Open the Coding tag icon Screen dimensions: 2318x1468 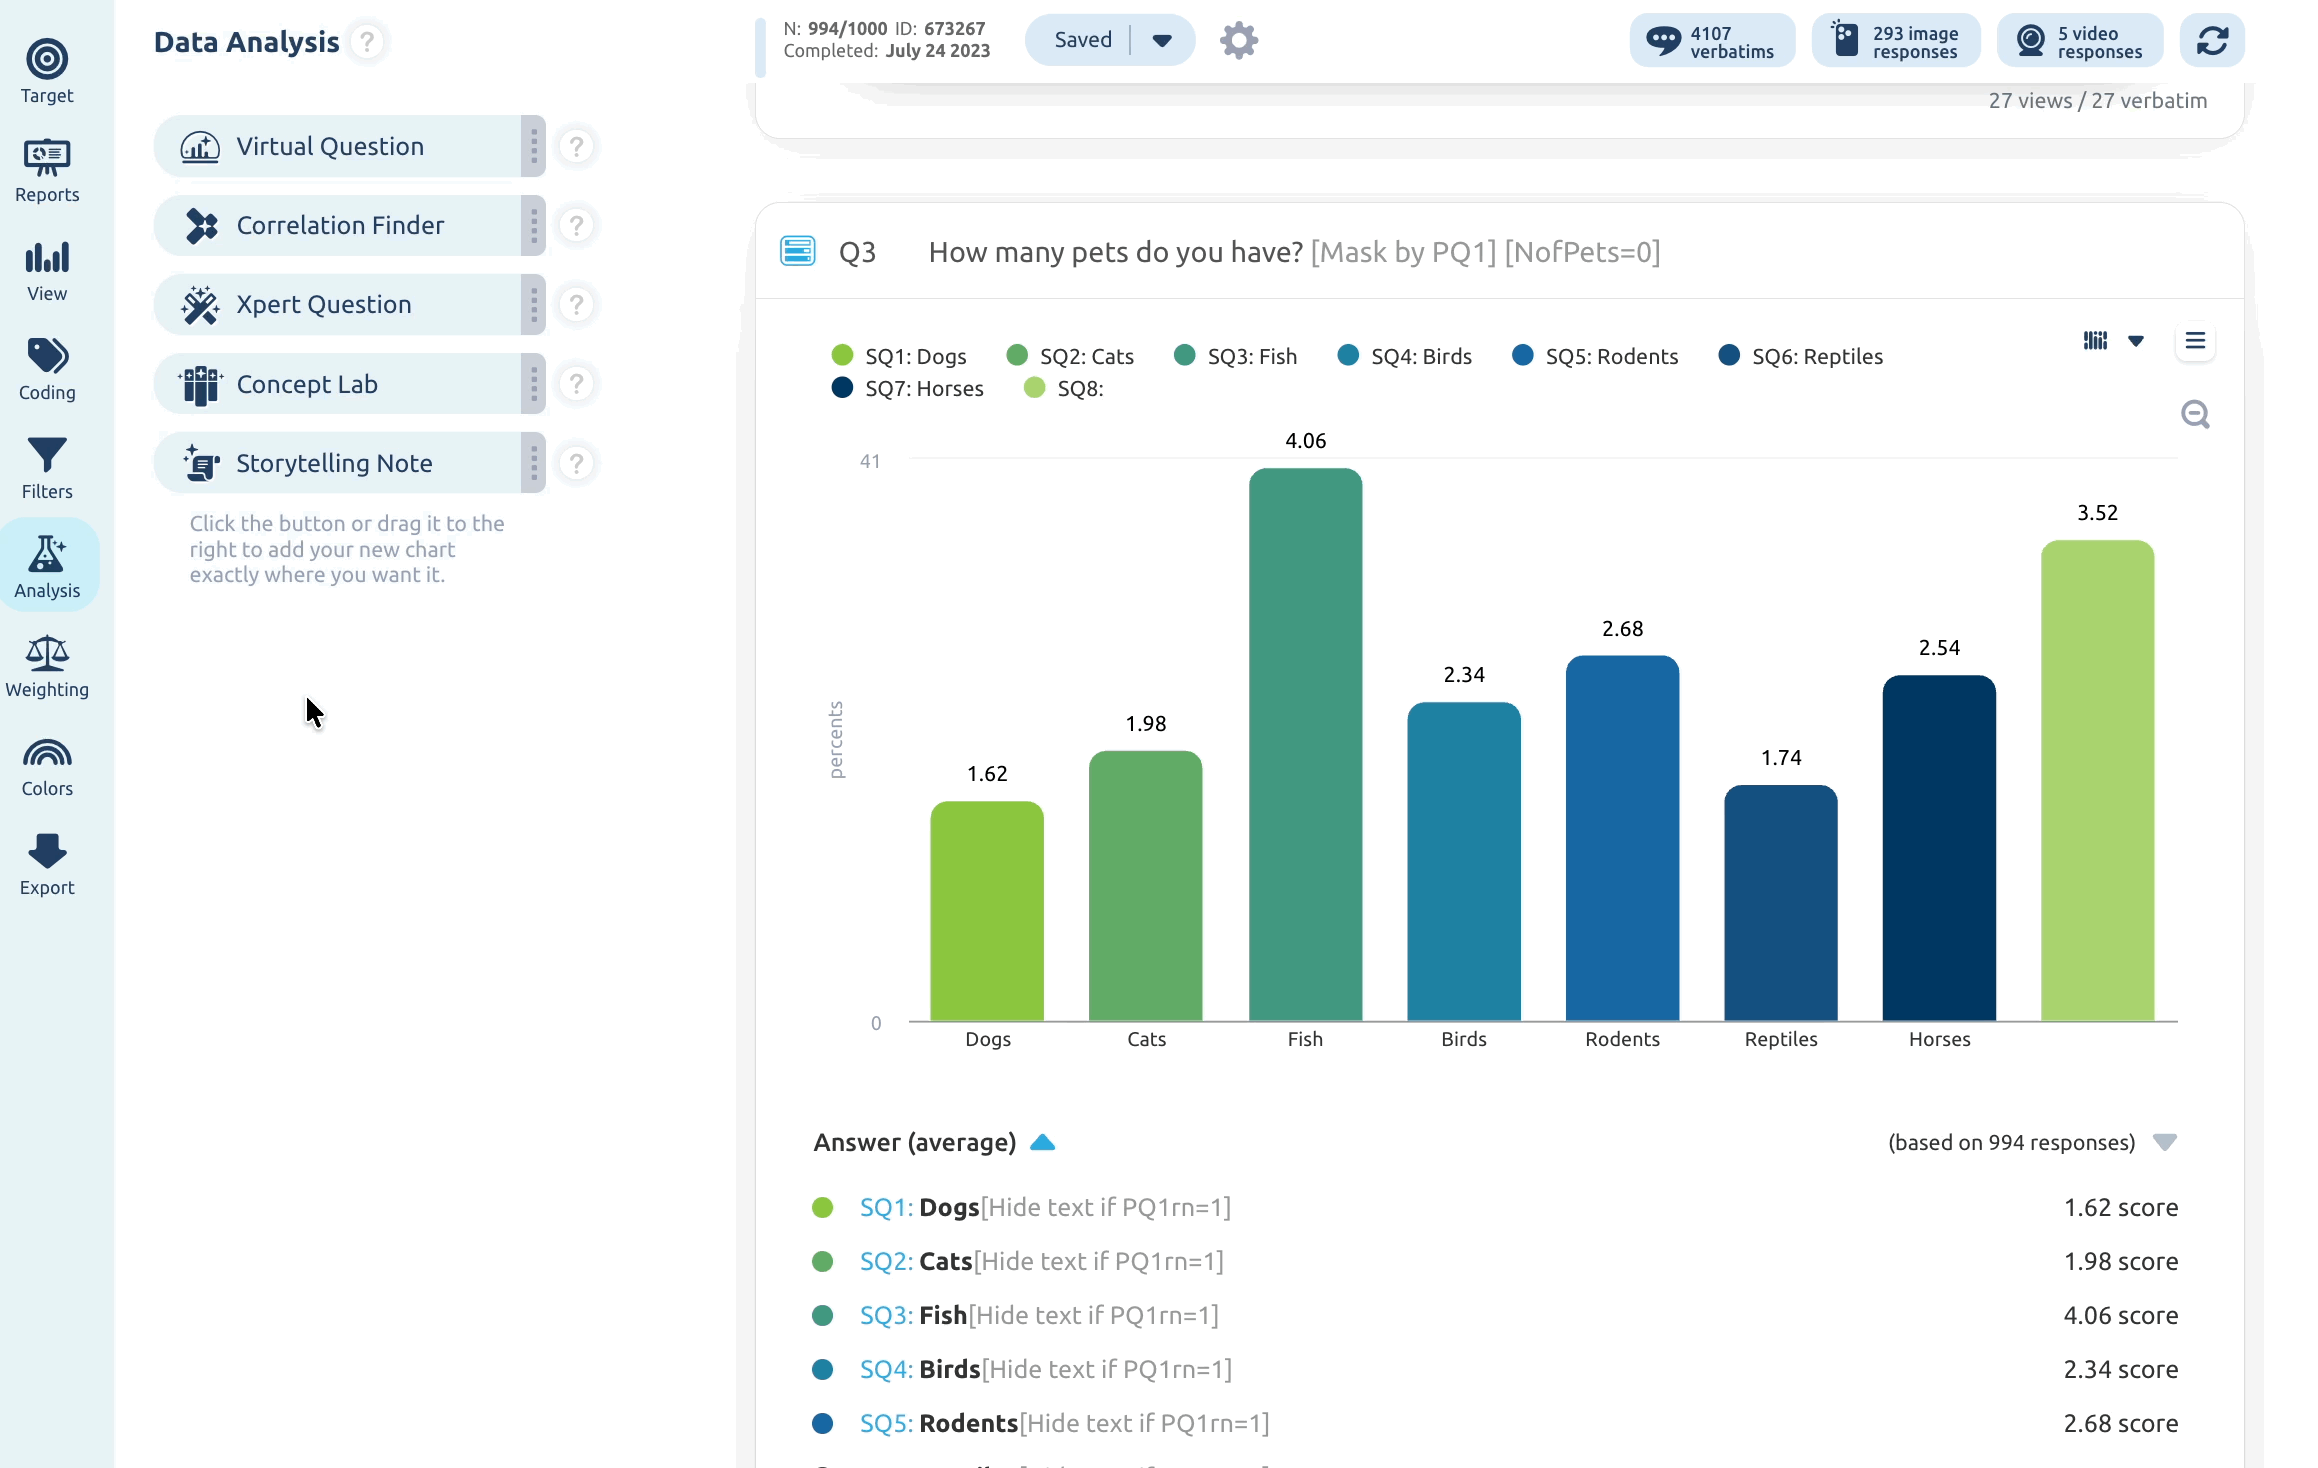tap(47, 356)
